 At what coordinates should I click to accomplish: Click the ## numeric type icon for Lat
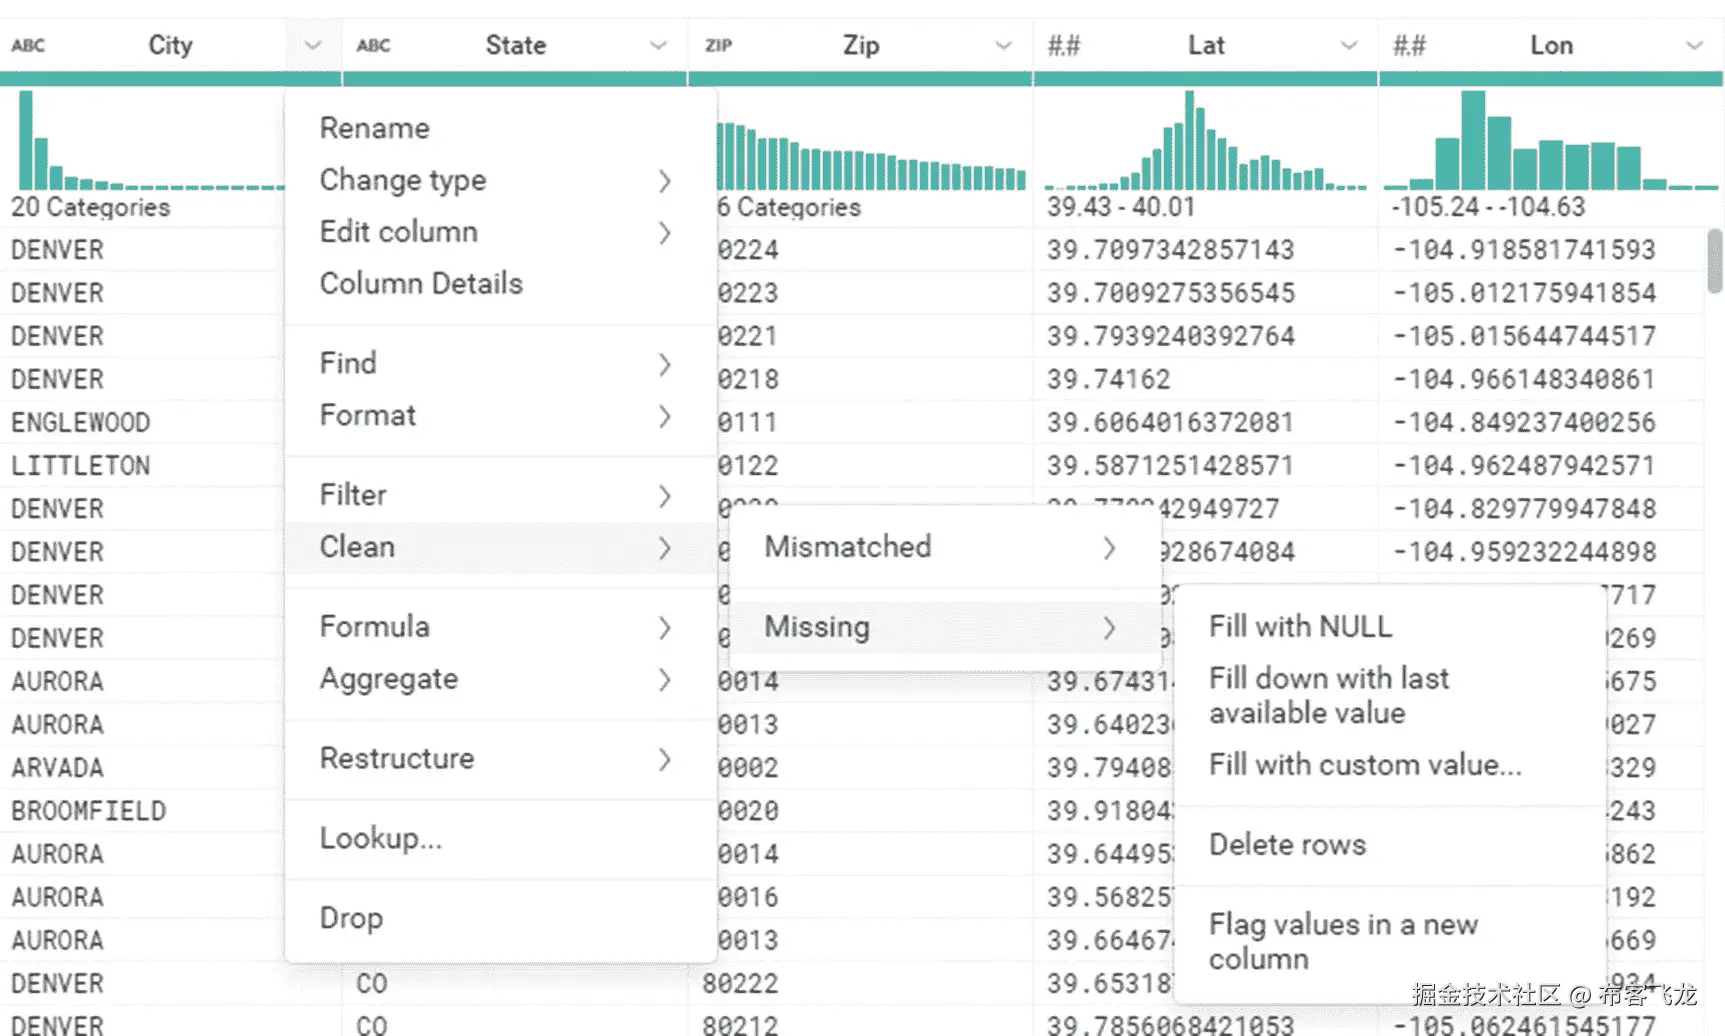tap(1063, 45)
